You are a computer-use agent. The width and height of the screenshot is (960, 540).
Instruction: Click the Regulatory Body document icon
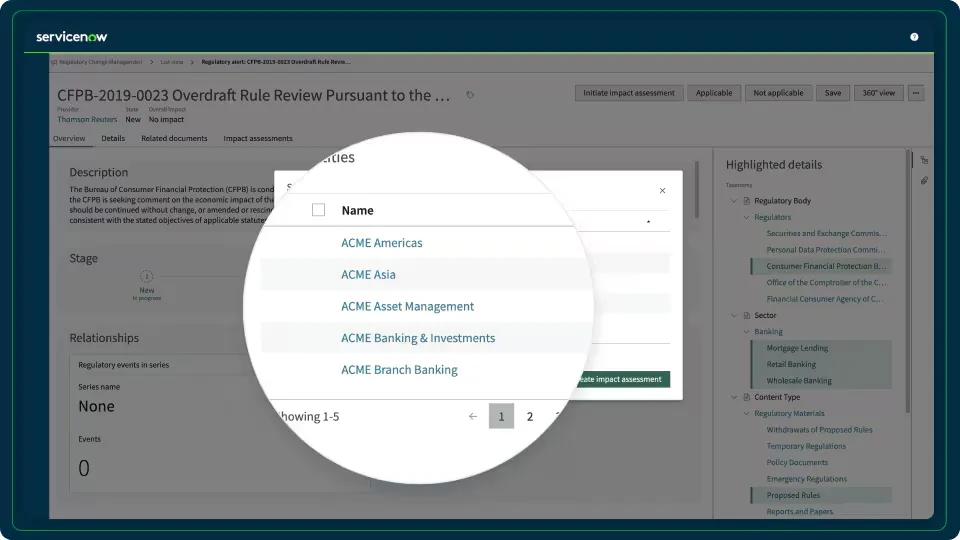coord(747,201)
